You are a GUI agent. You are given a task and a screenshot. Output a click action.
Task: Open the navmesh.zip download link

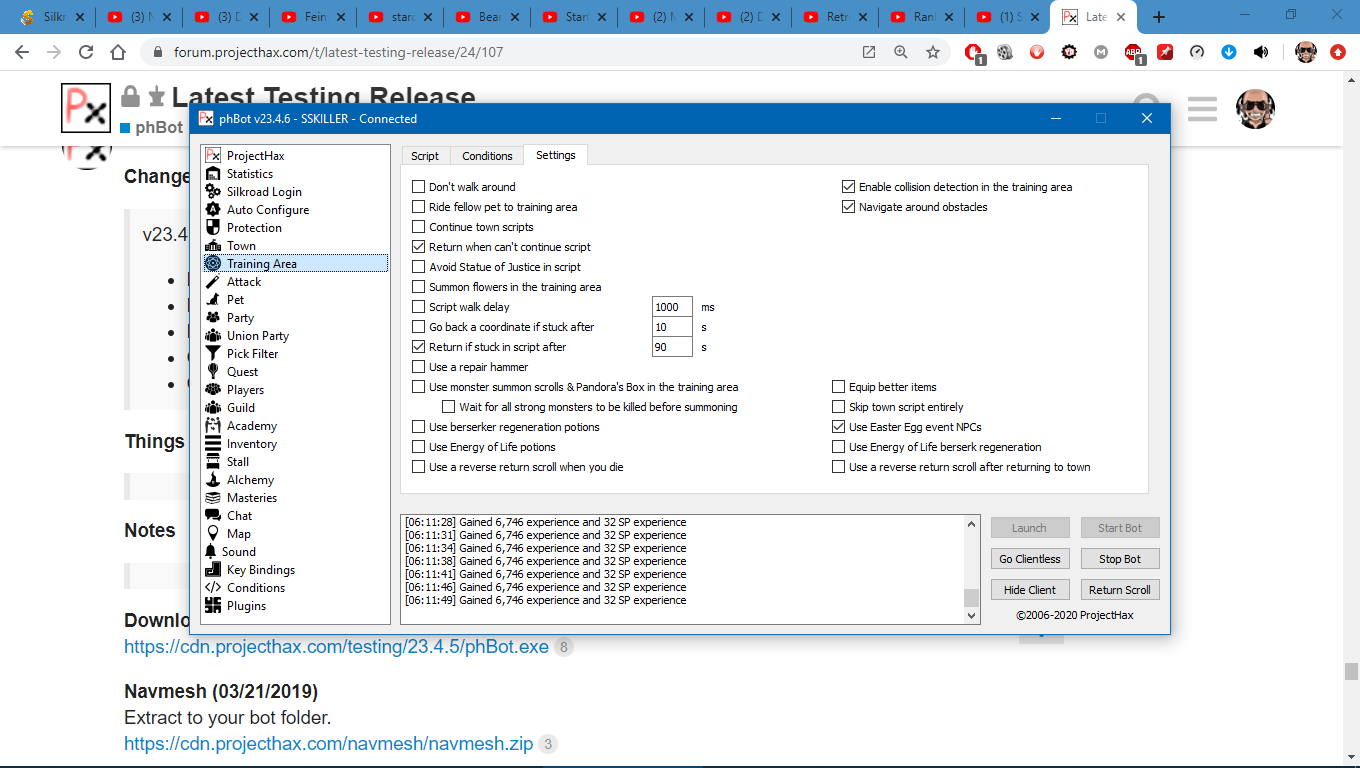point(328,744)
